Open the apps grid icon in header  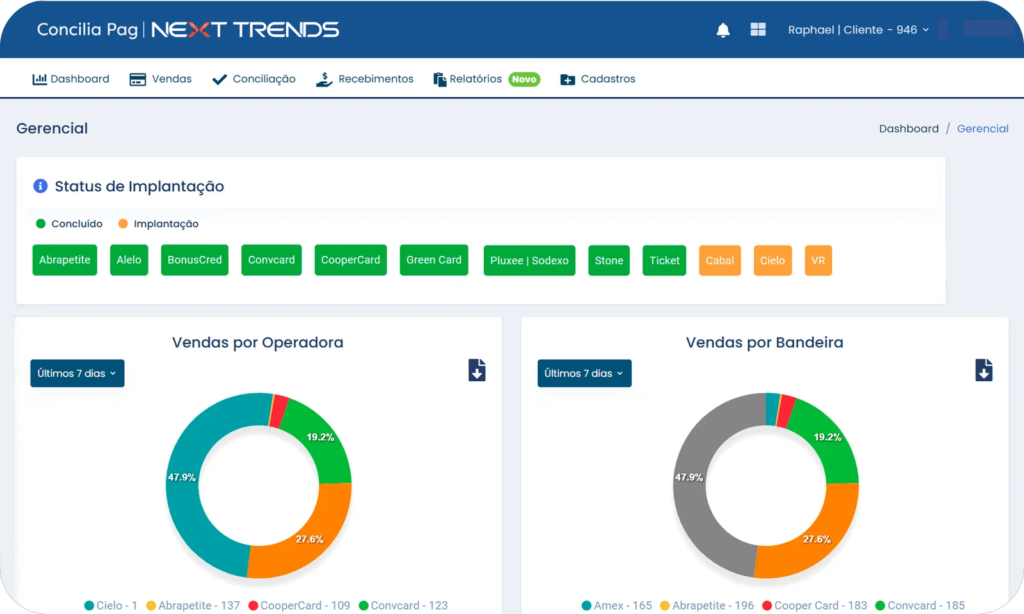pyautogui.click(x=758, y=29)
